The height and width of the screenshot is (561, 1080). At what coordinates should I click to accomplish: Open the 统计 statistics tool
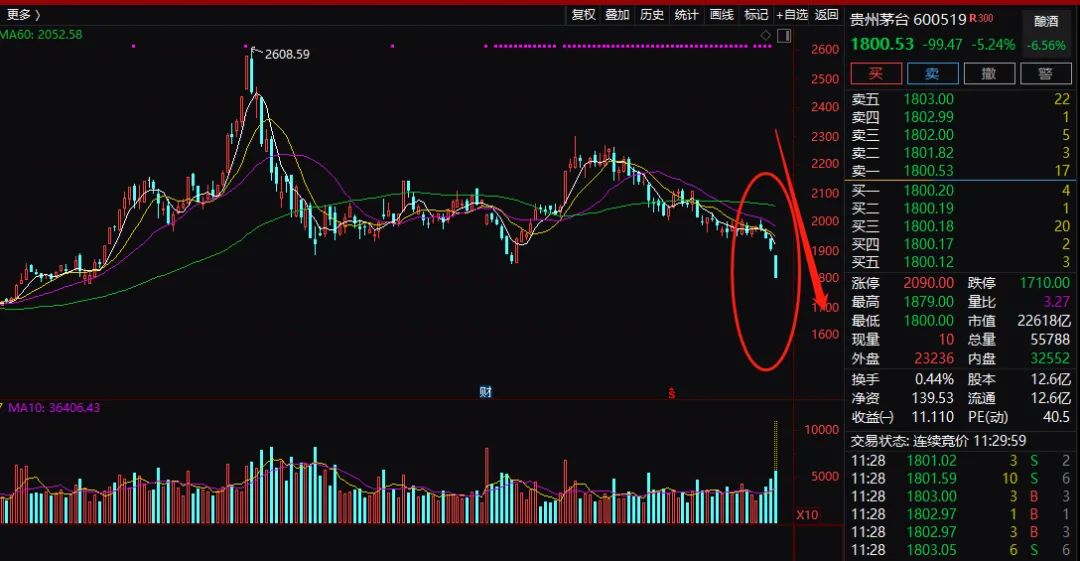[x=686, y=14]
